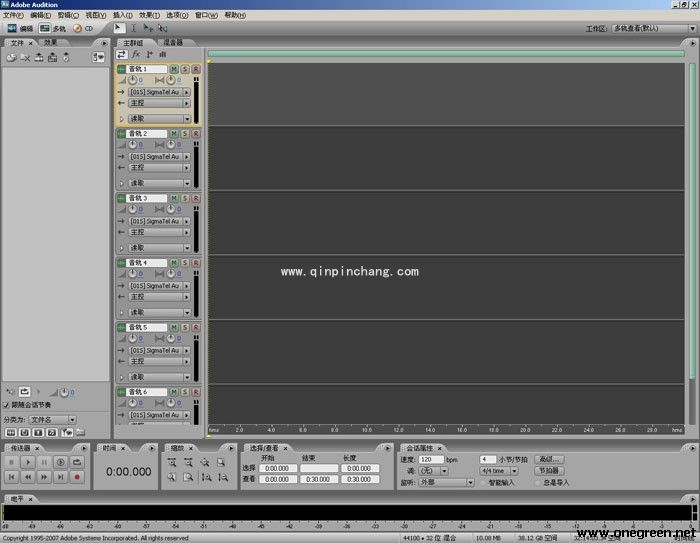Image resolution: width=700 pixels, height=543 pixels.
Task: Click the 节拍器 metronome button
Action: [x=549, y=471]
